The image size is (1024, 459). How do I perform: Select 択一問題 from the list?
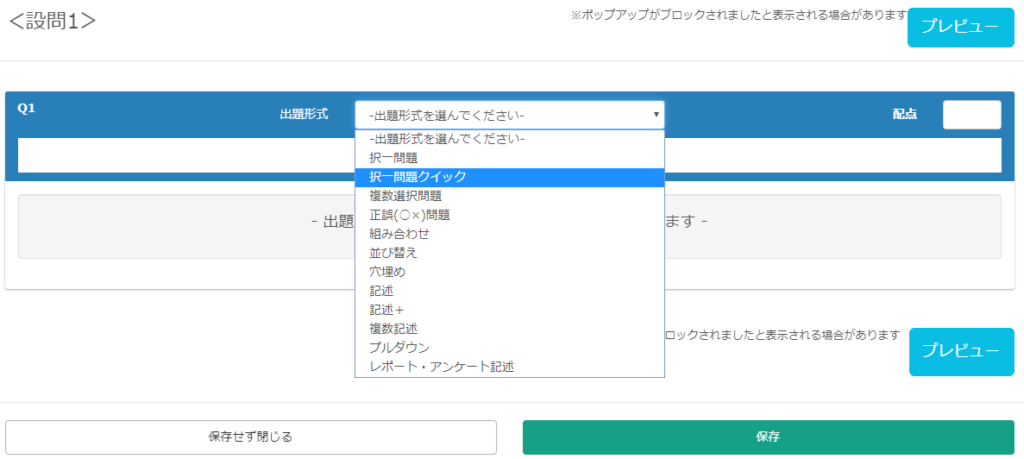(509, 157)
